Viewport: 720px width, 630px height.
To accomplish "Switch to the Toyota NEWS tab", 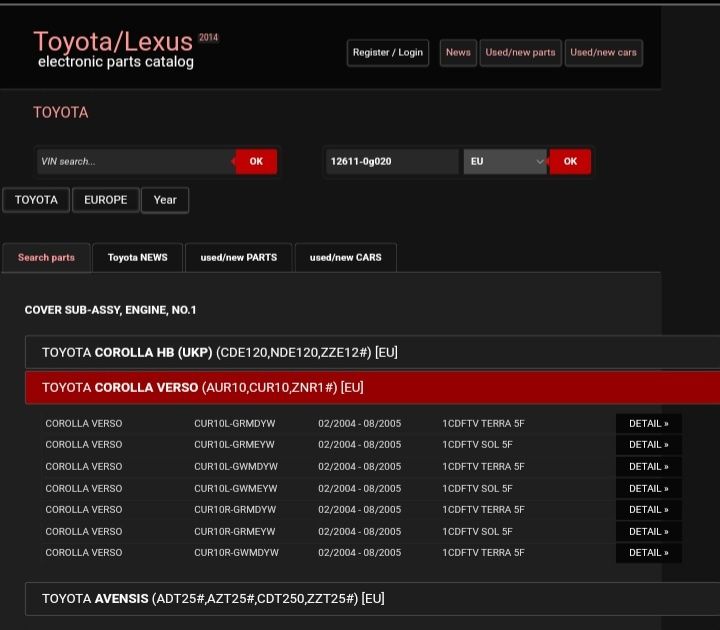I will tap(138, 258).
